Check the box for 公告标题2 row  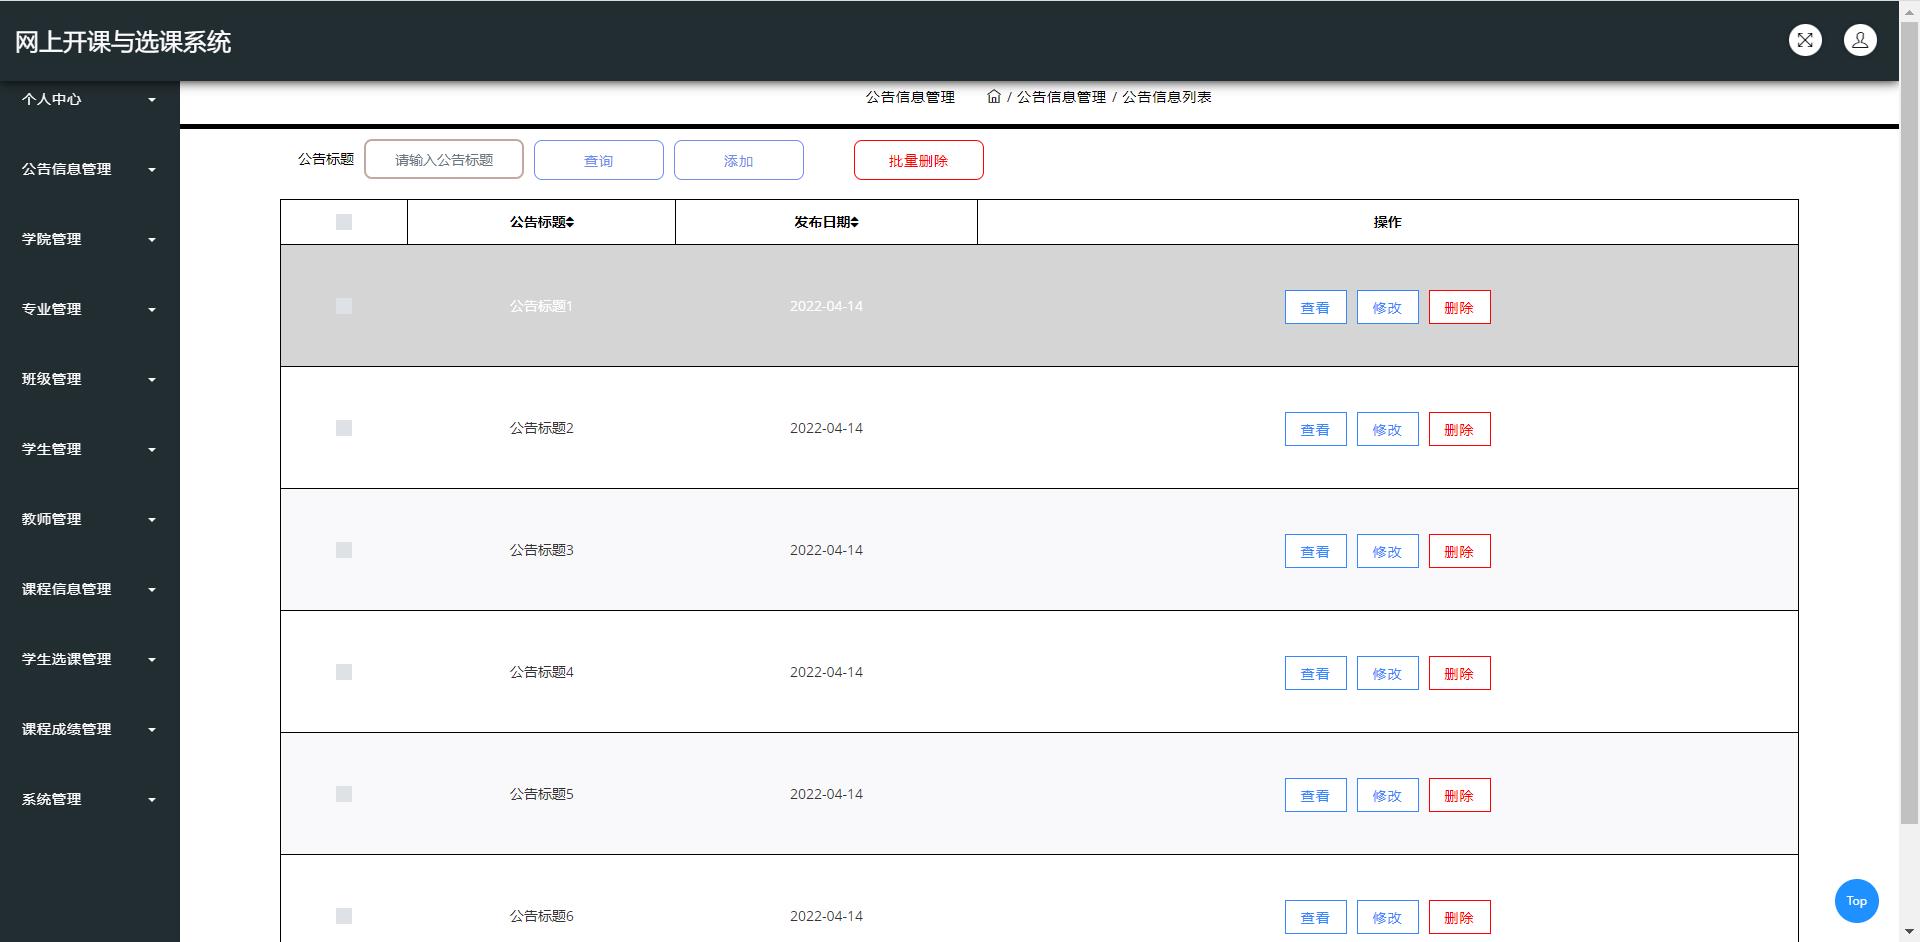(x=344, y=428)
